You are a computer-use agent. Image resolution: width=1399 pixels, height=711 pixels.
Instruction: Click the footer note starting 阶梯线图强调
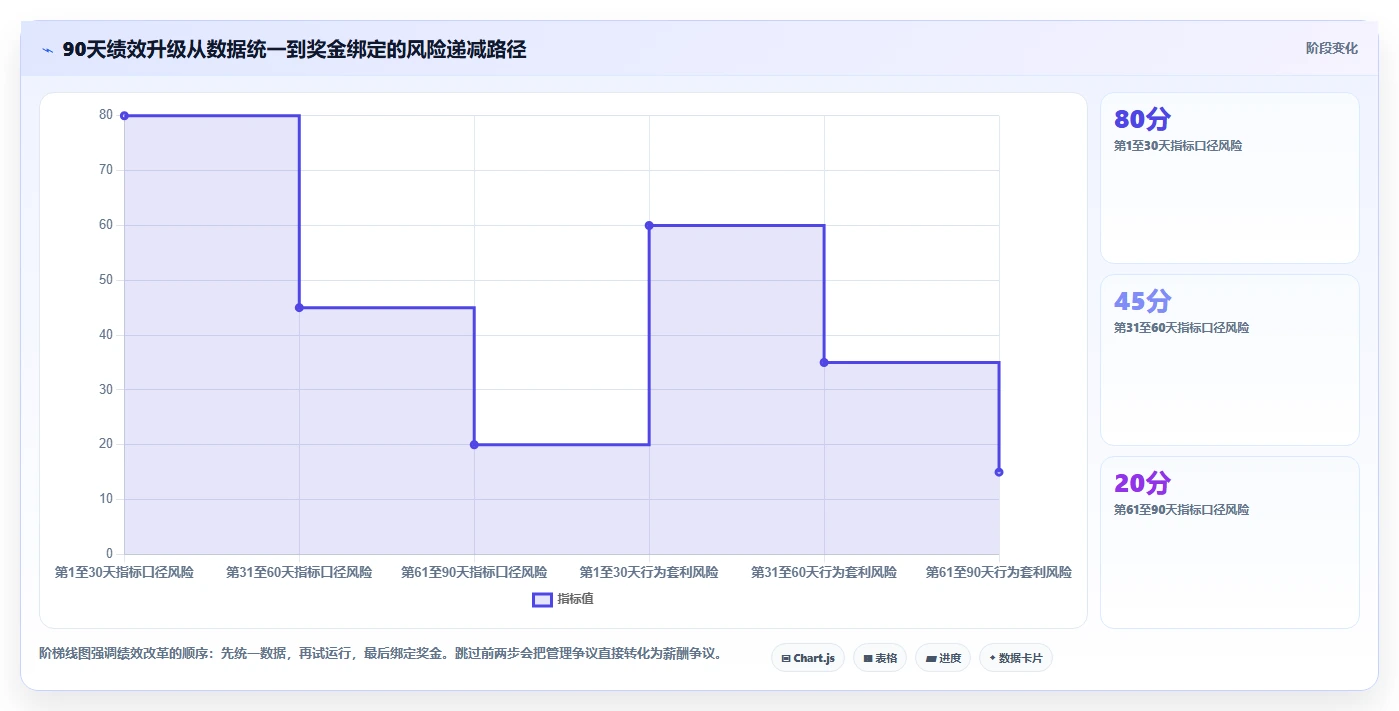(x=380, y=654)
